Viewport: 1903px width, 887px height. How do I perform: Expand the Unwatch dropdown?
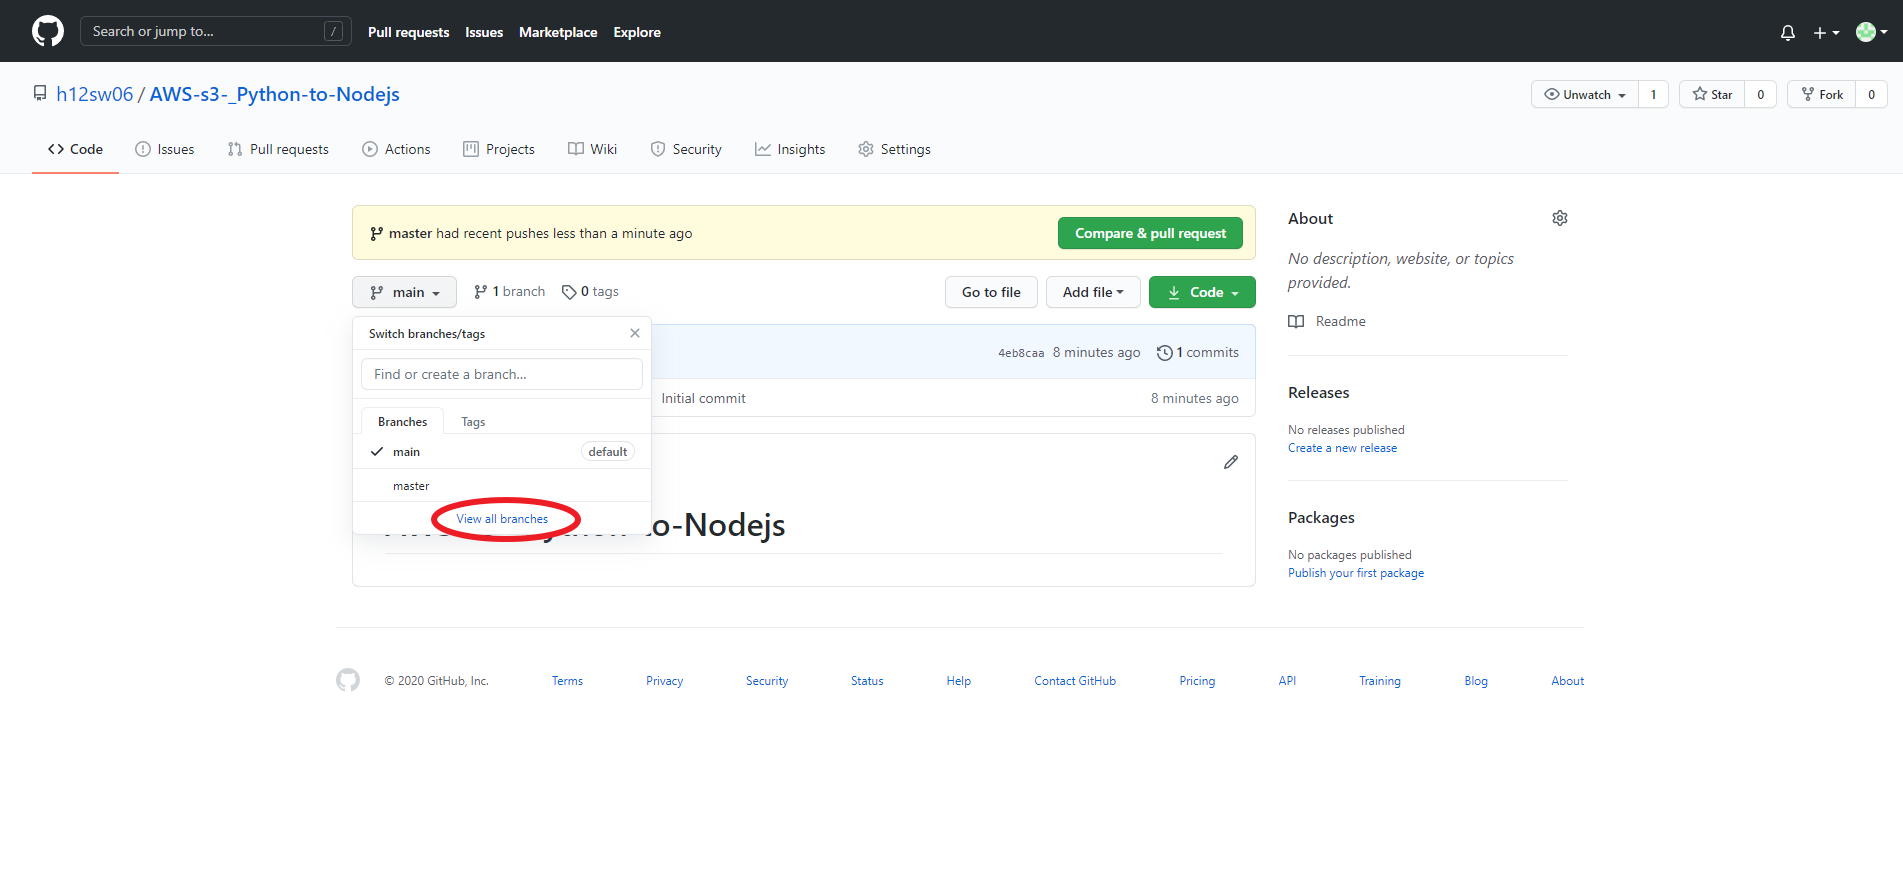coord(1585,94)
